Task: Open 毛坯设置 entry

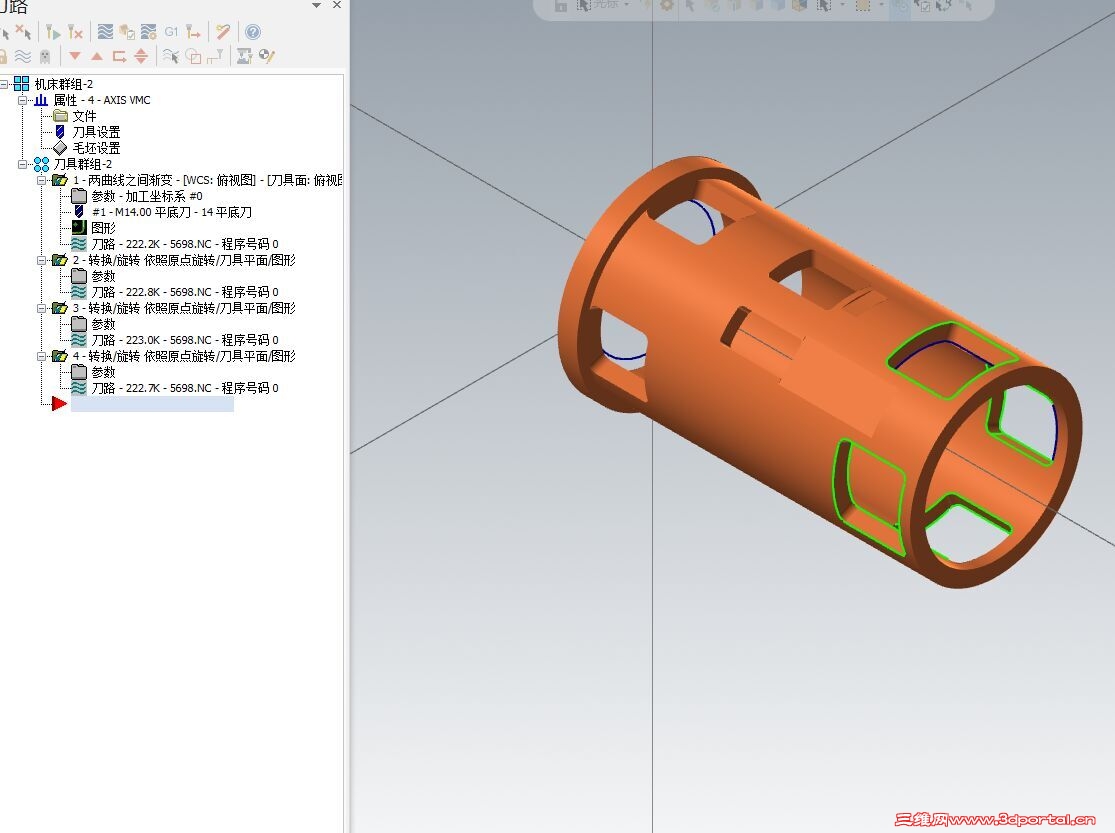Action: pos(97,148)
